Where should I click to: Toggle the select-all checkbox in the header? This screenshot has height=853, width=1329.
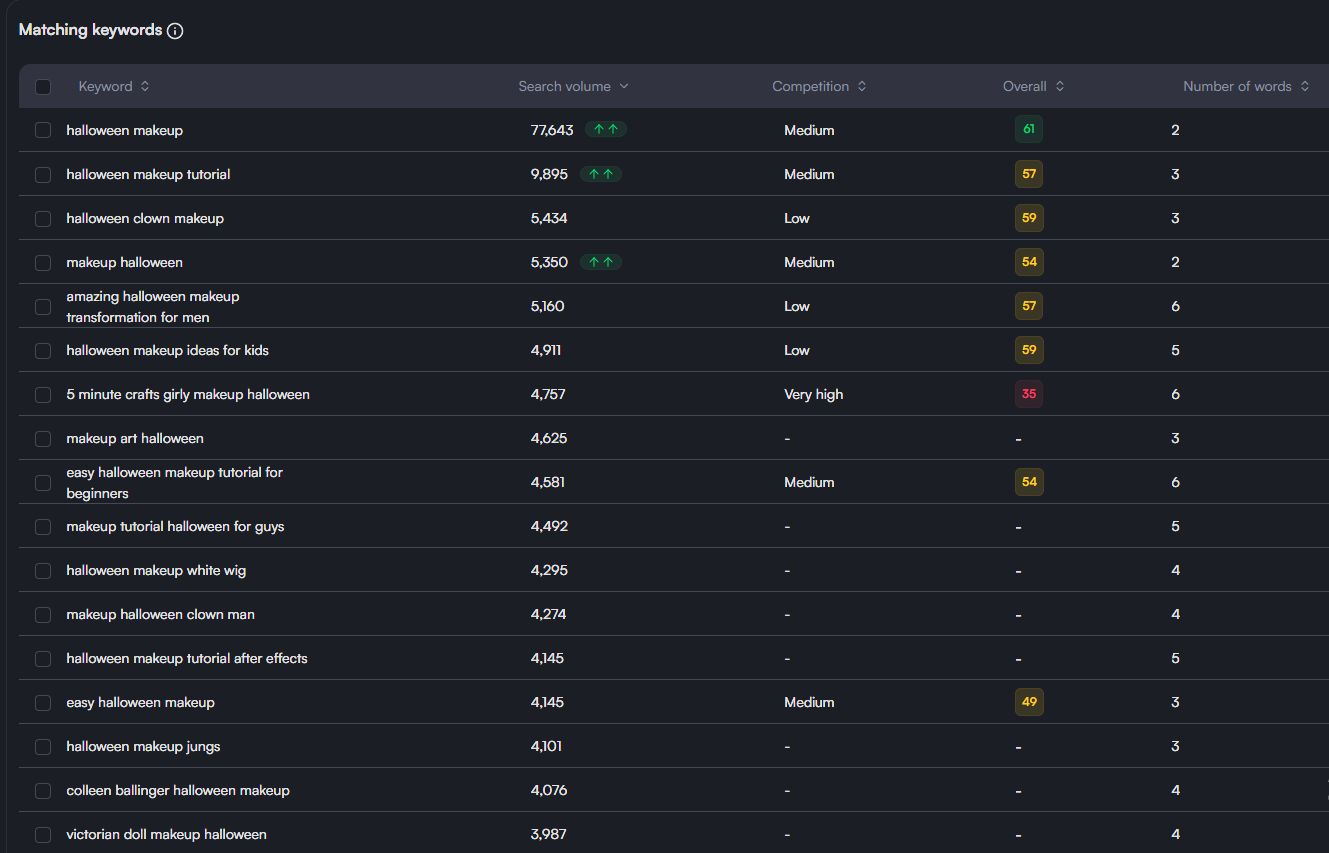tap(43, 87)
